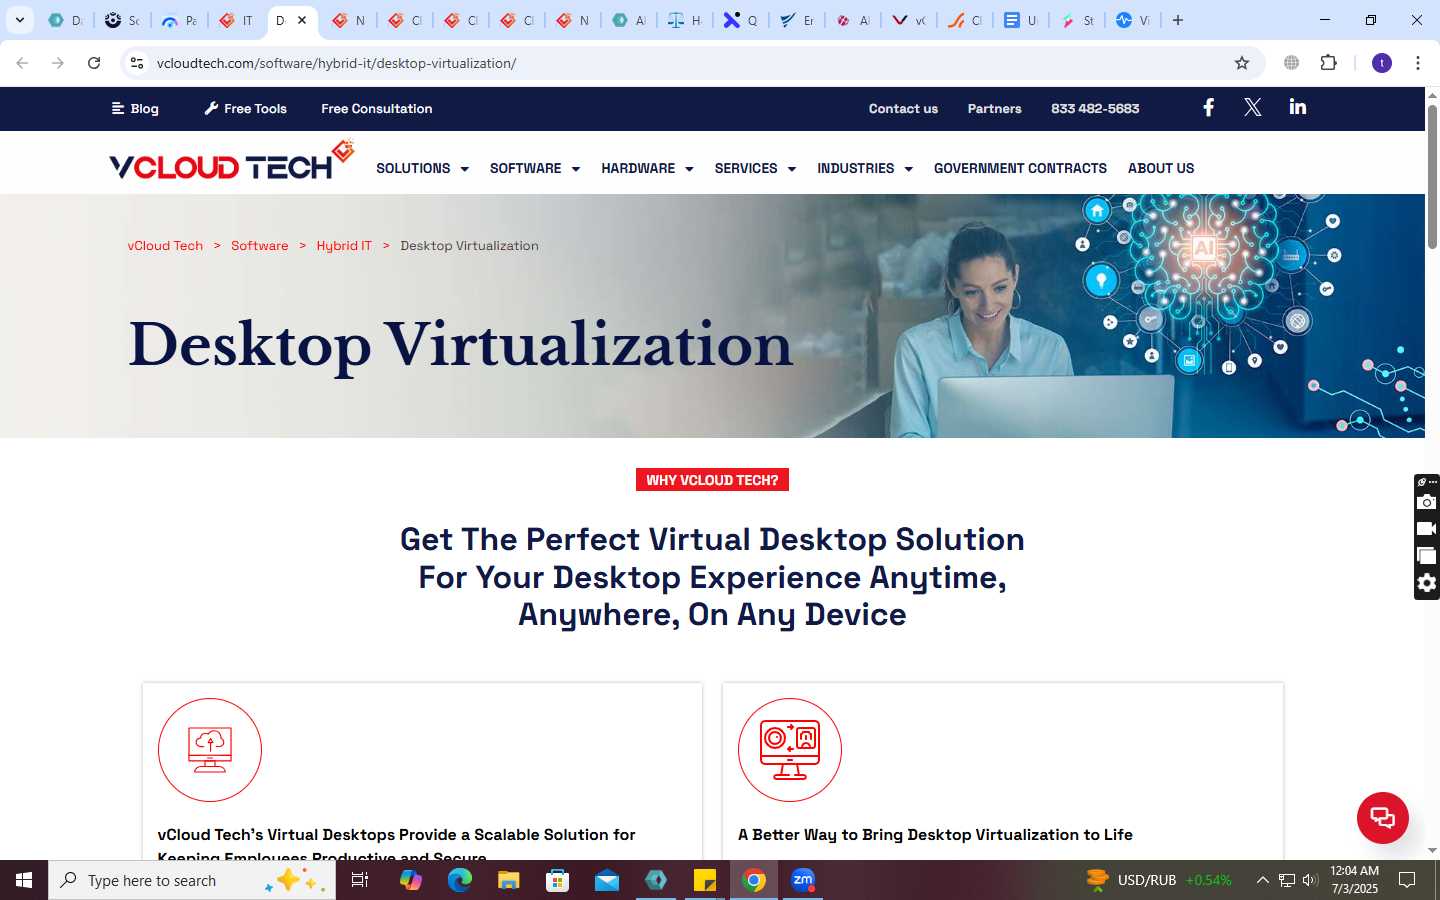Open the Free Tools link

coord(245,108)
